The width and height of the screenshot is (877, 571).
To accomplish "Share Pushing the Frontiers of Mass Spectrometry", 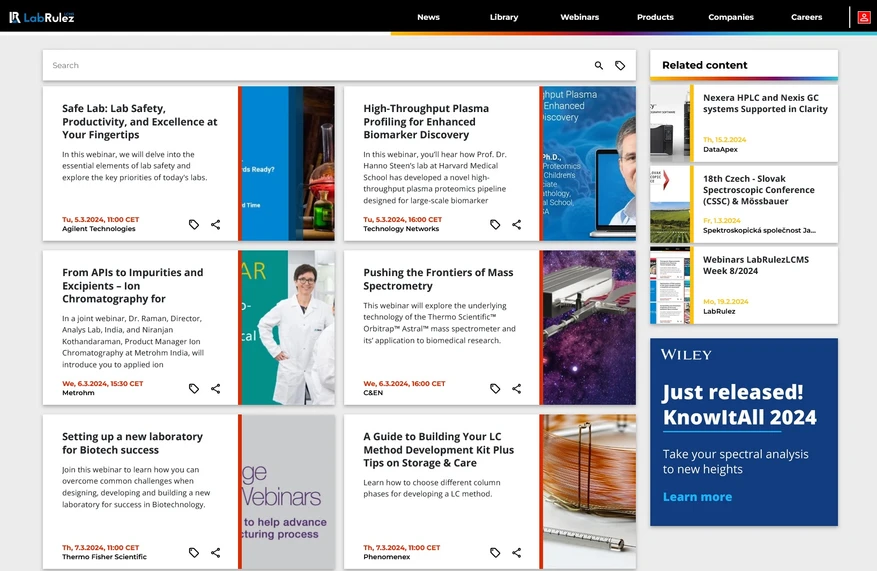I will (516, 388).
